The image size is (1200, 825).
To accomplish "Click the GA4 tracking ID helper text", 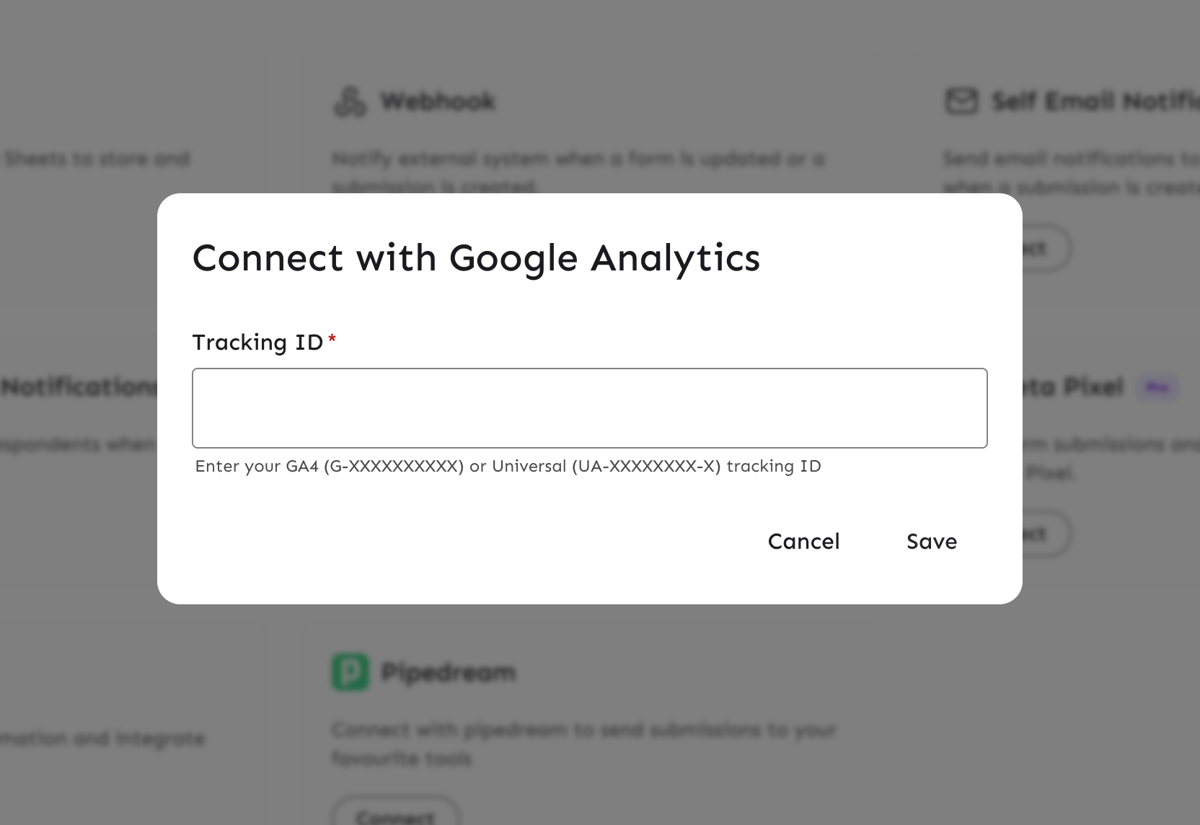I will click(x=508, y=466).
